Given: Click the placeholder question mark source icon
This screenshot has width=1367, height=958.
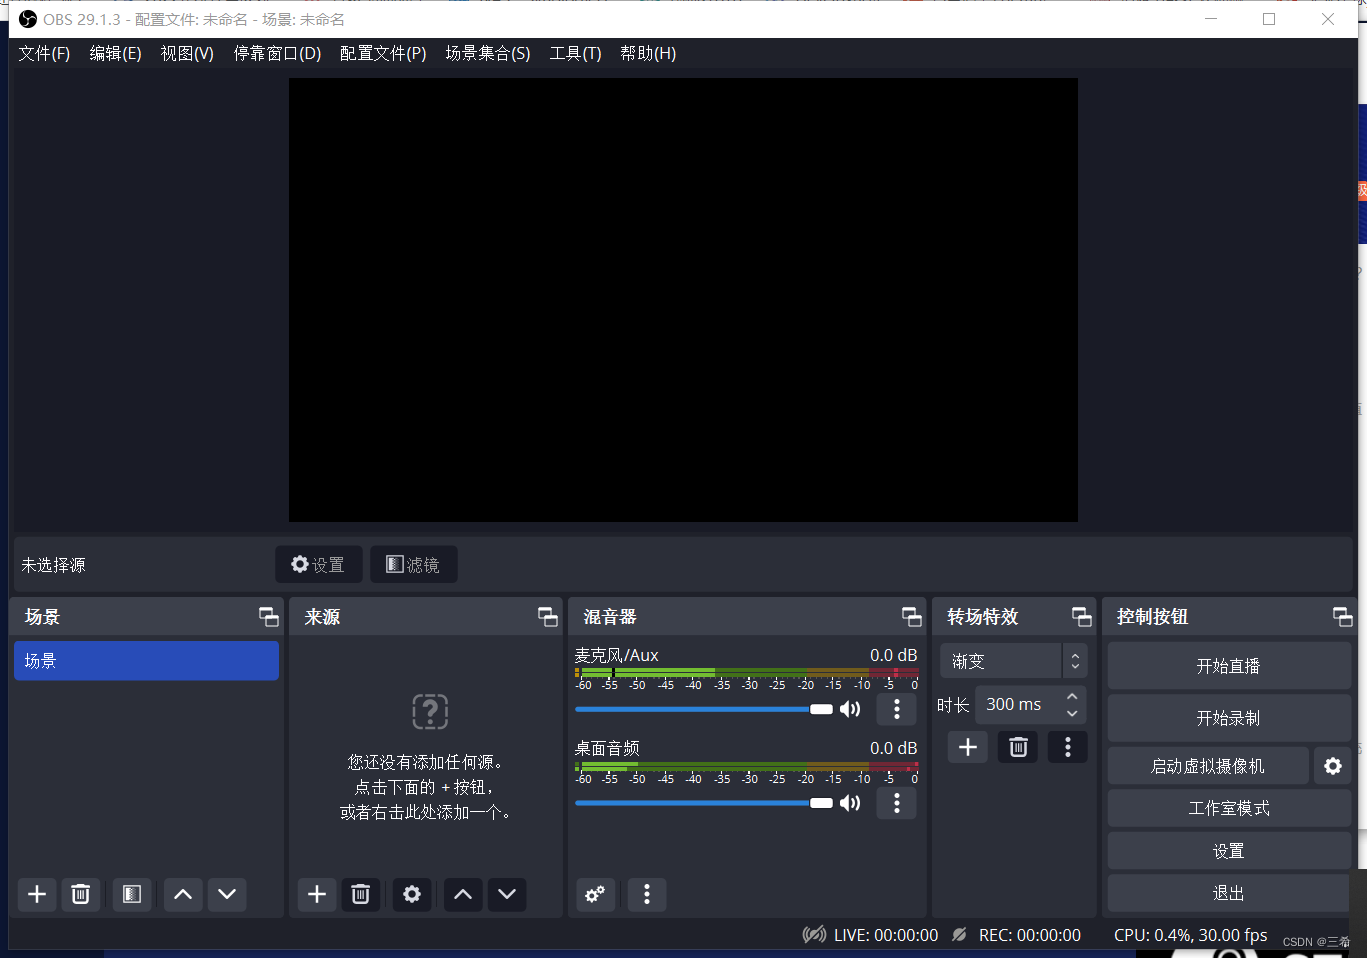Looking at the screenshot, I should [430, 712].
